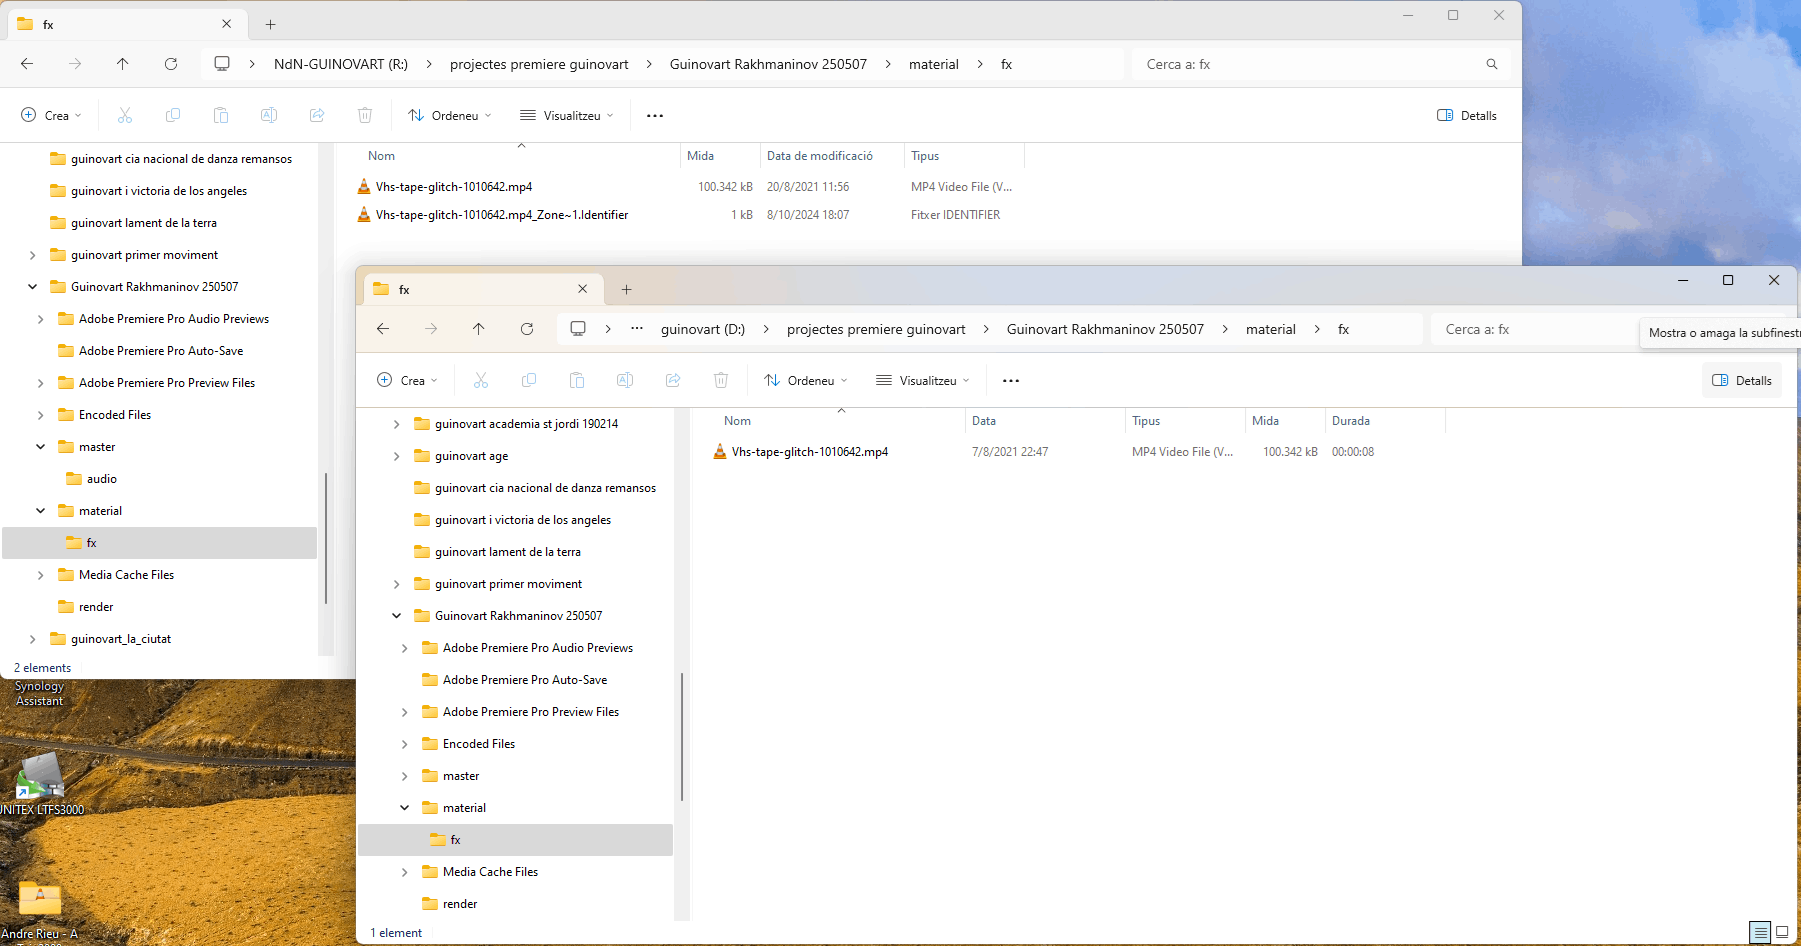The width and height of the screenshot is (1801, 946).
Task: Click Delete trash icon in back window
Action: pos(365,115)
